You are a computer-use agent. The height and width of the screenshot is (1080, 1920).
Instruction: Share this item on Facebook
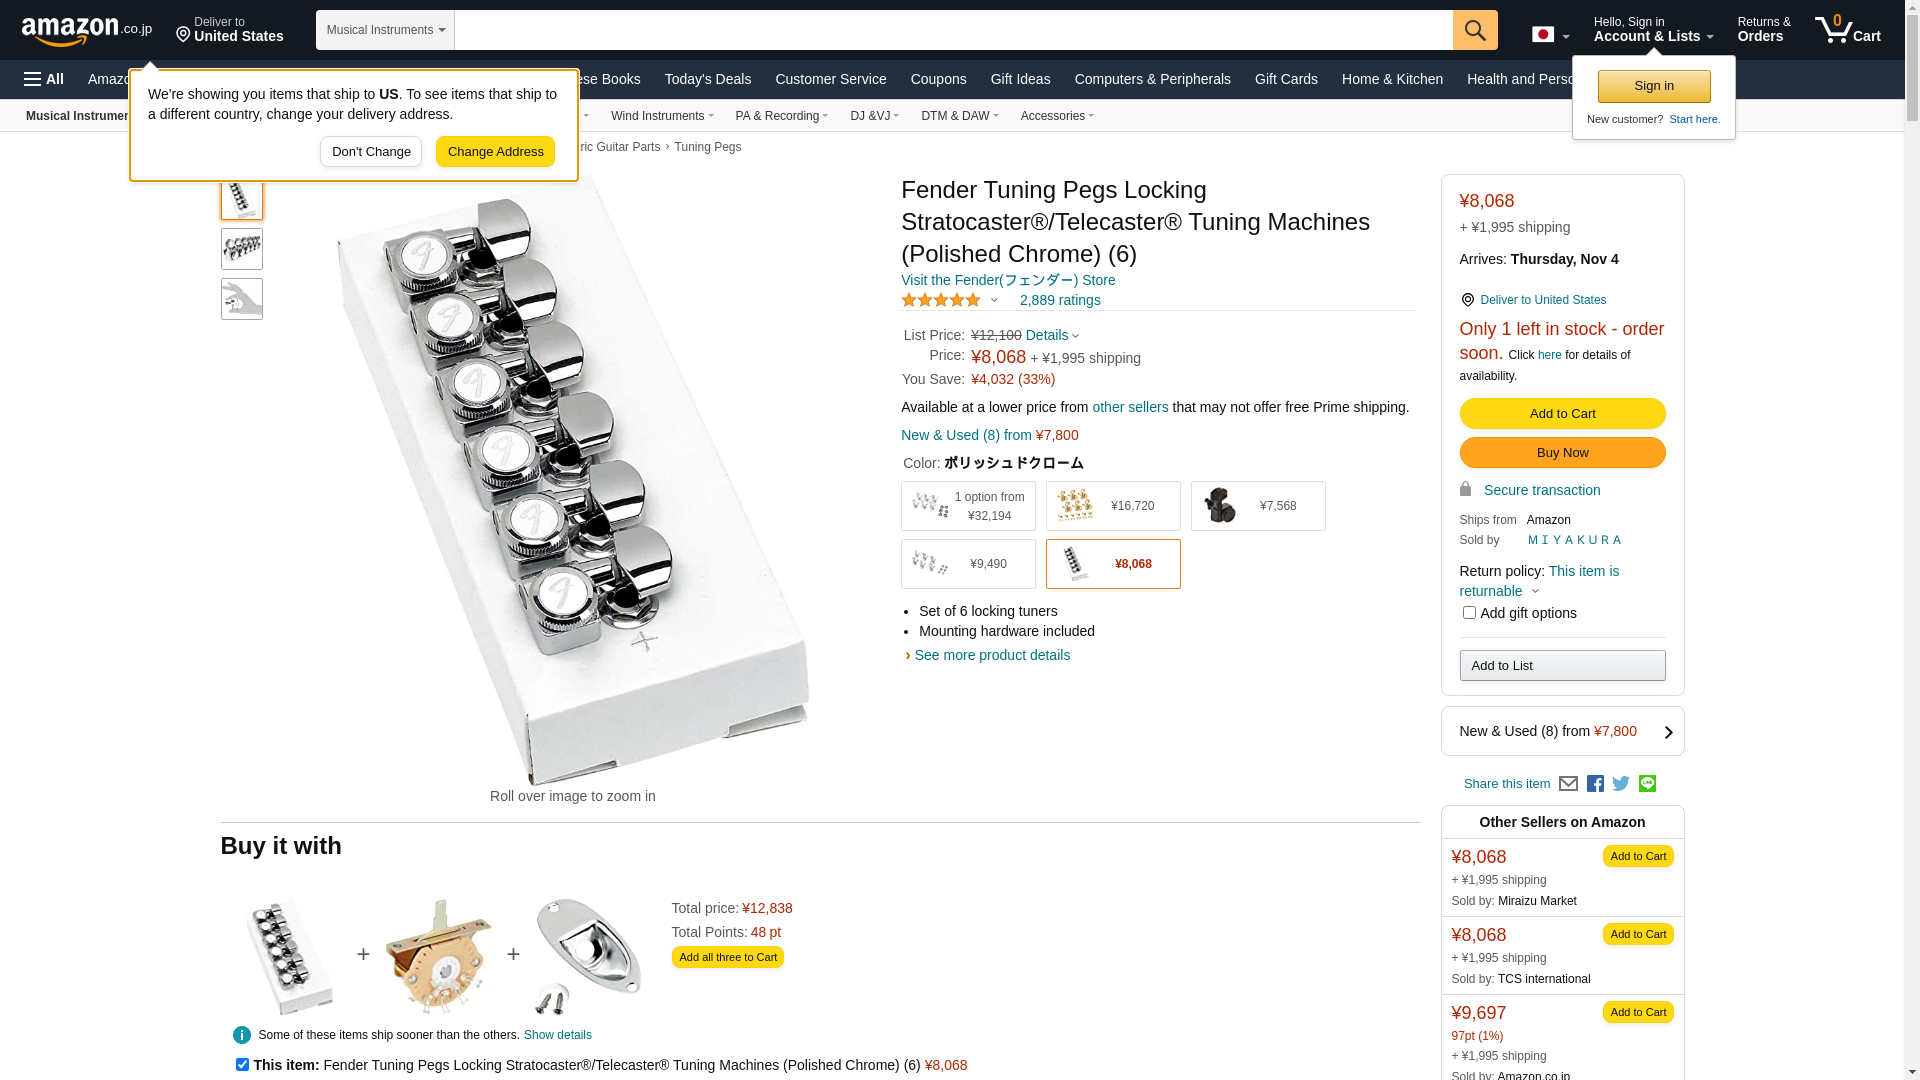tap(1595, 784)
